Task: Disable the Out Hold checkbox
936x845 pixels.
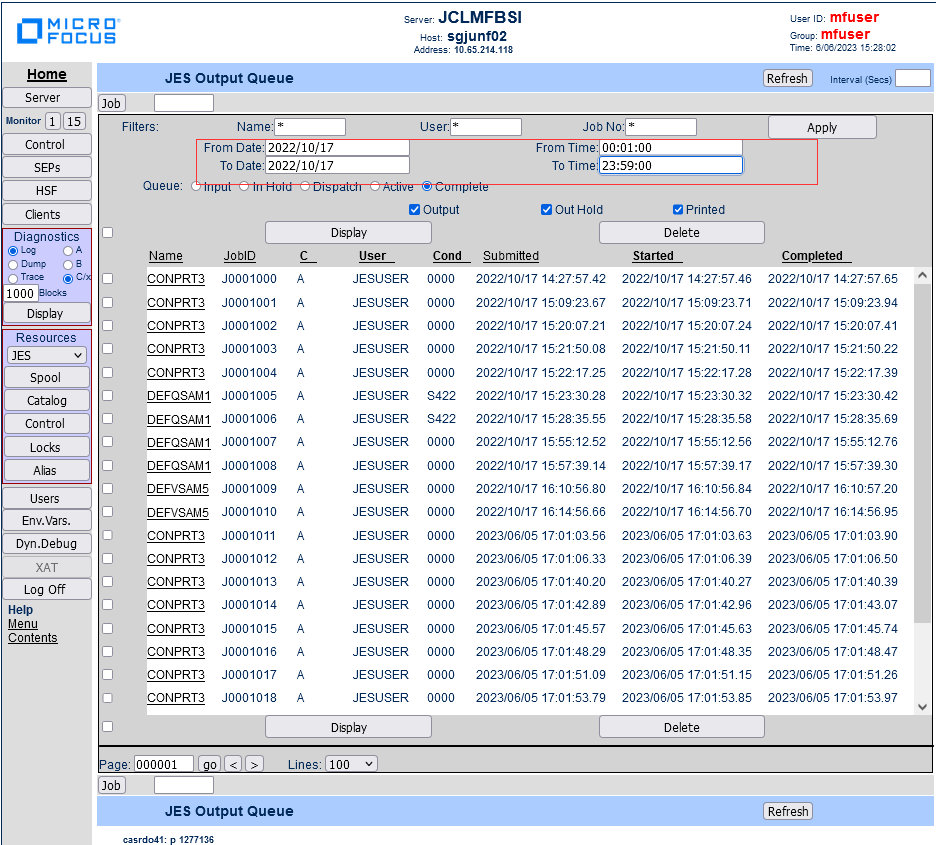Action: pos(546,210)
